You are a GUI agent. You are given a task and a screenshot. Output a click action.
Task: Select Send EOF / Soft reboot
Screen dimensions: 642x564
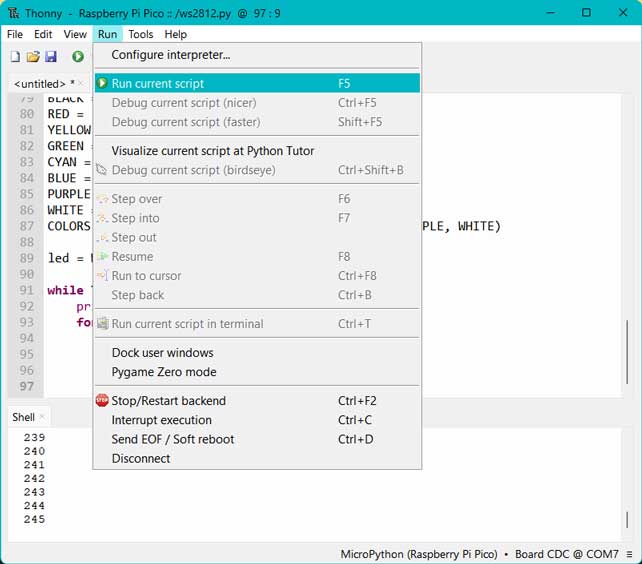pos(257,439)
